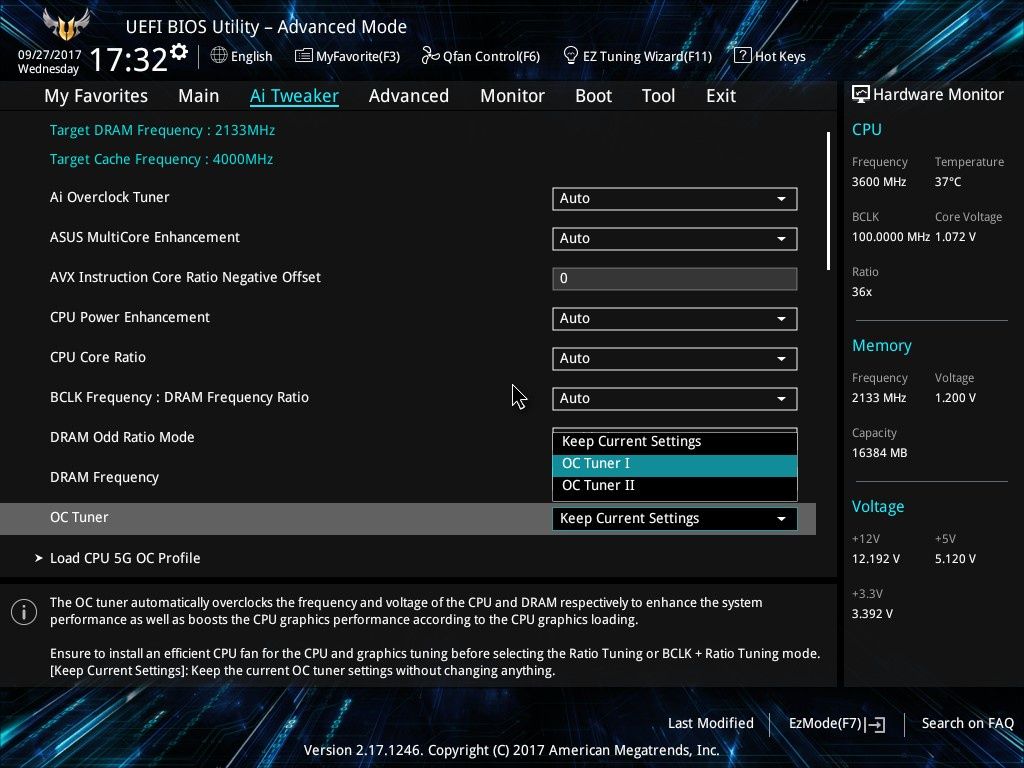Image resolution: width=1024 pixels, height=768 pixels.
Task: Click the MyFavorite list icon
Action: pos(304,56)
